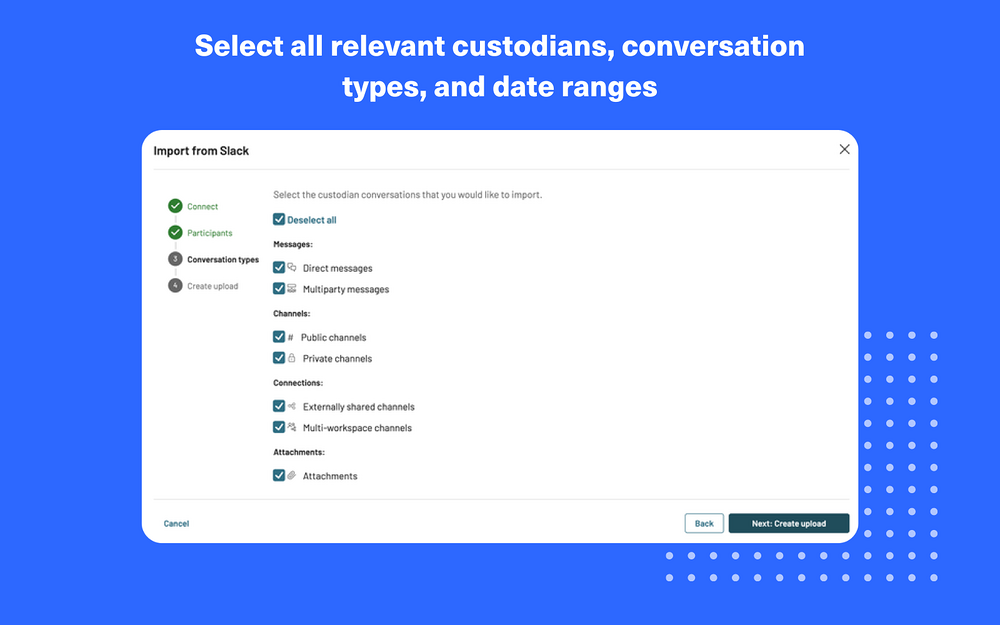
Task: Disable the Public channels checkbox
Action: (279, 337)
